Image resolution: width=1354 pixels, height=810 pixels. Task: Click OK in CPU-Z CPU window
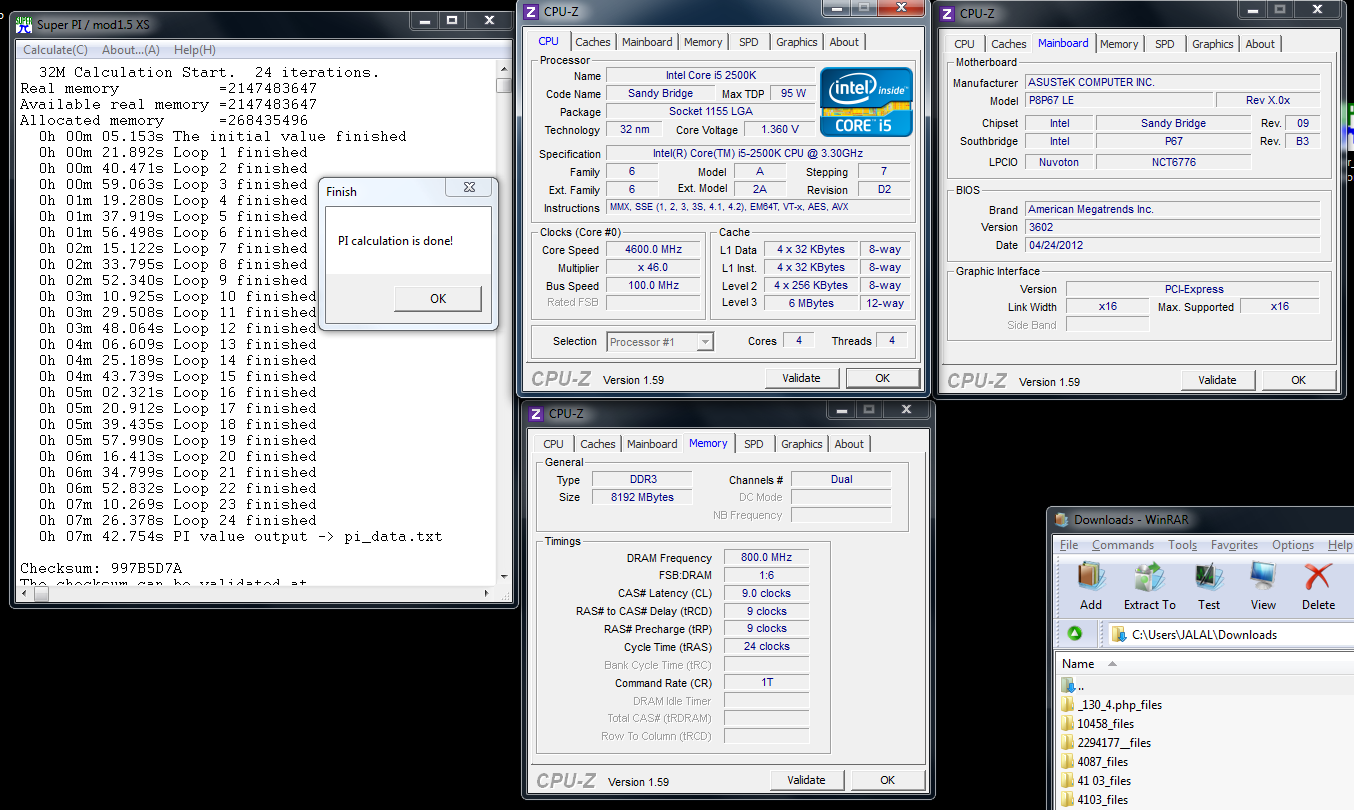(x=882, y=378)
